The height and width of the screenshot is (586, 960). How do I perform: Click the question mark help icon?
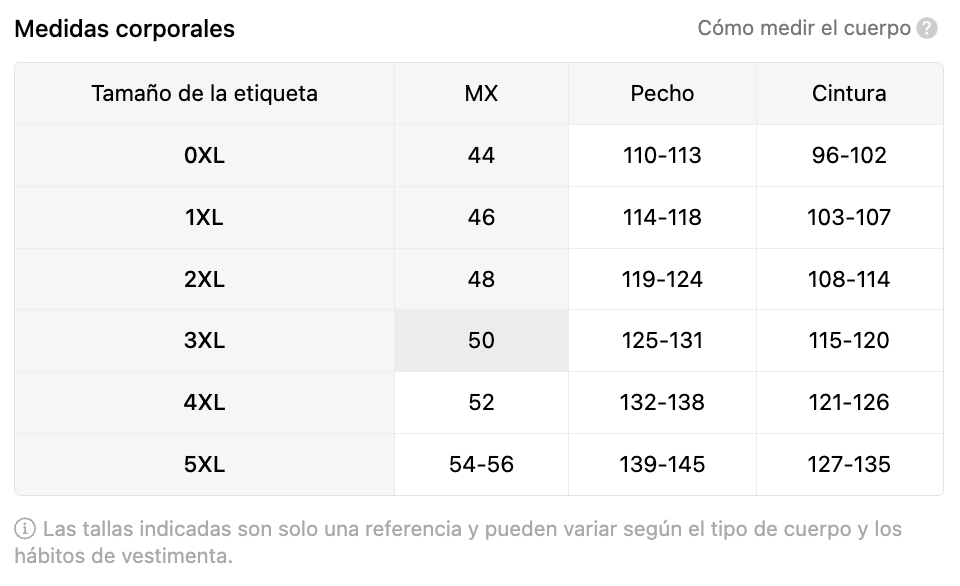[x=926, y=28]
